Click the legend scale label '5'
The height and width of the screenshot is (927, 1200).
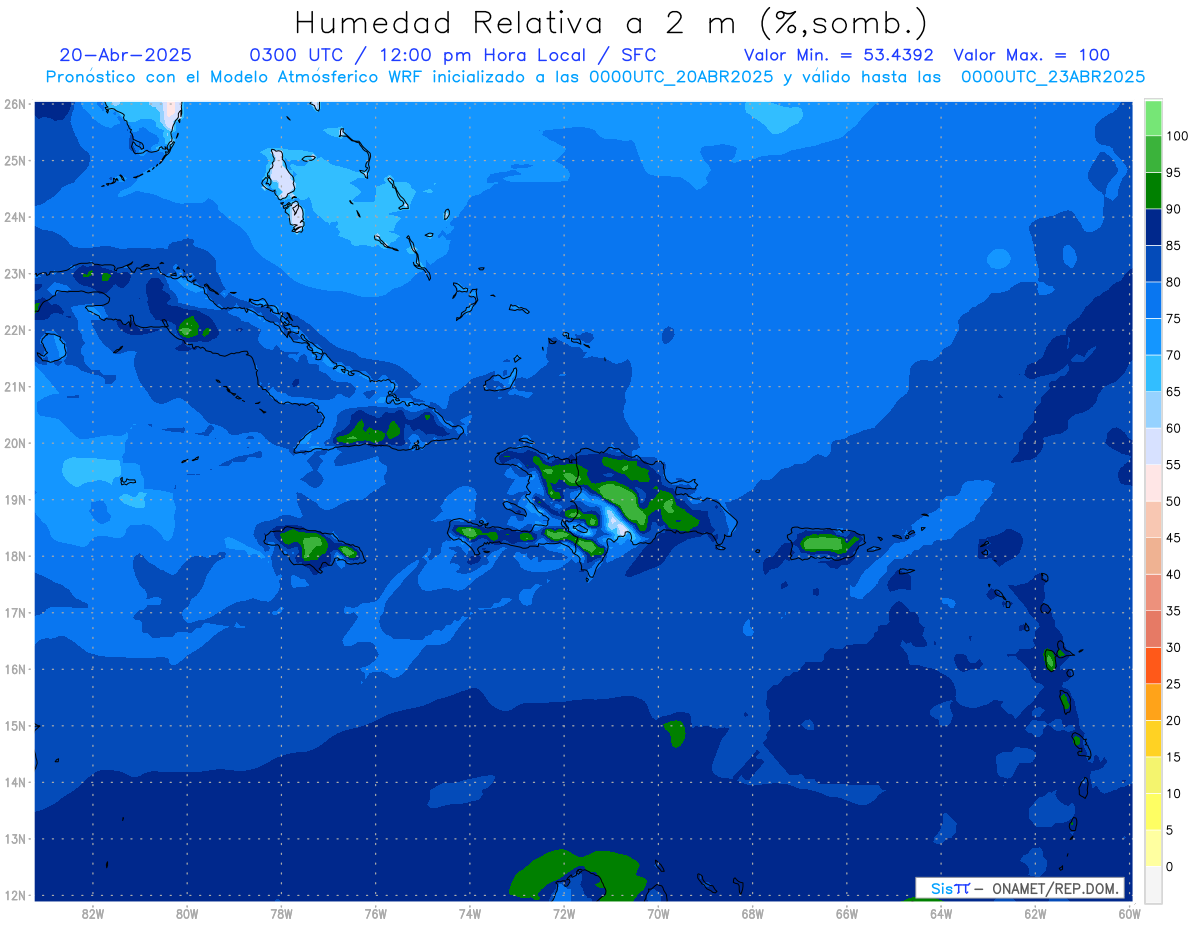(1169, 830)
